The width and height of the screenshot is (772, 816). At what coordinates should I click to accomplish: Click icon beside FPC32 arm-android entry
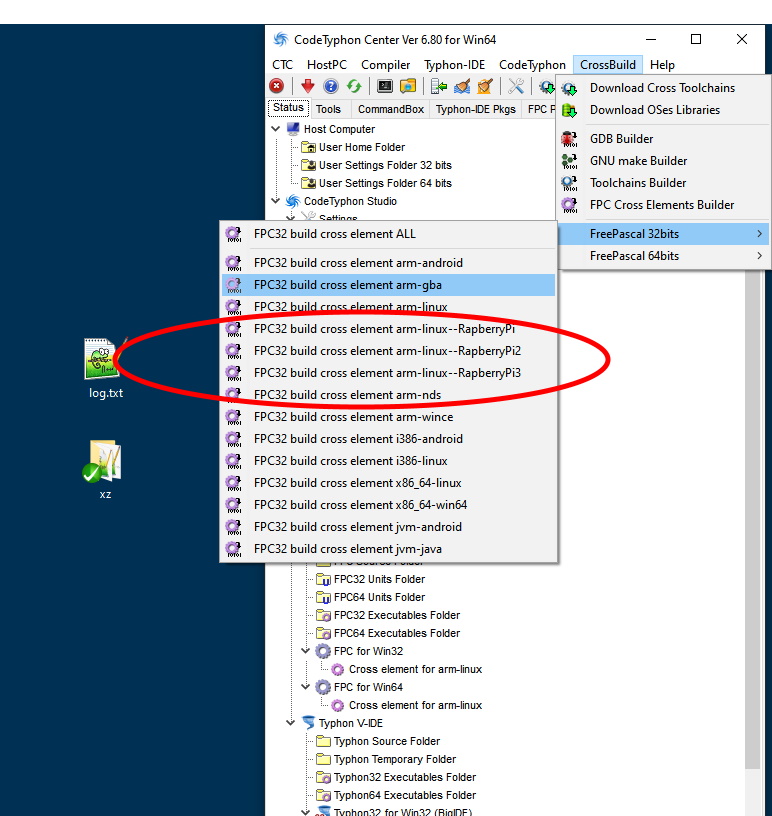tap(233, 263)
